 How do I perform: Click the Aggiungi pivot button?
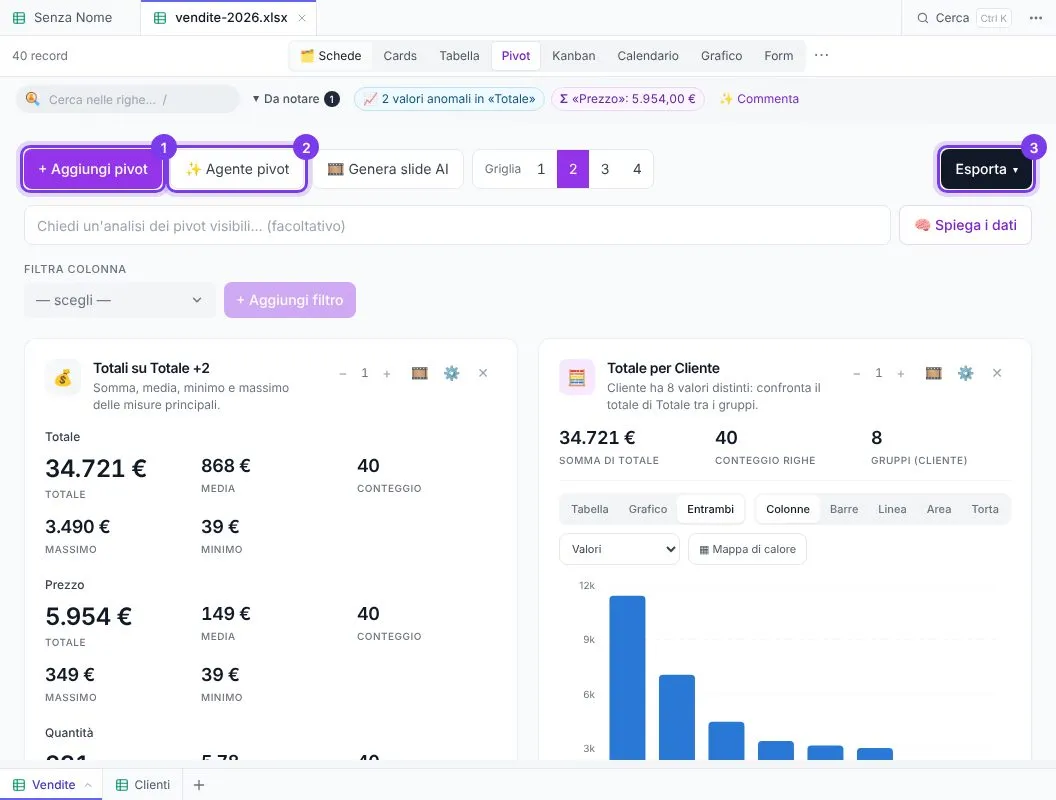pos(93,169)
